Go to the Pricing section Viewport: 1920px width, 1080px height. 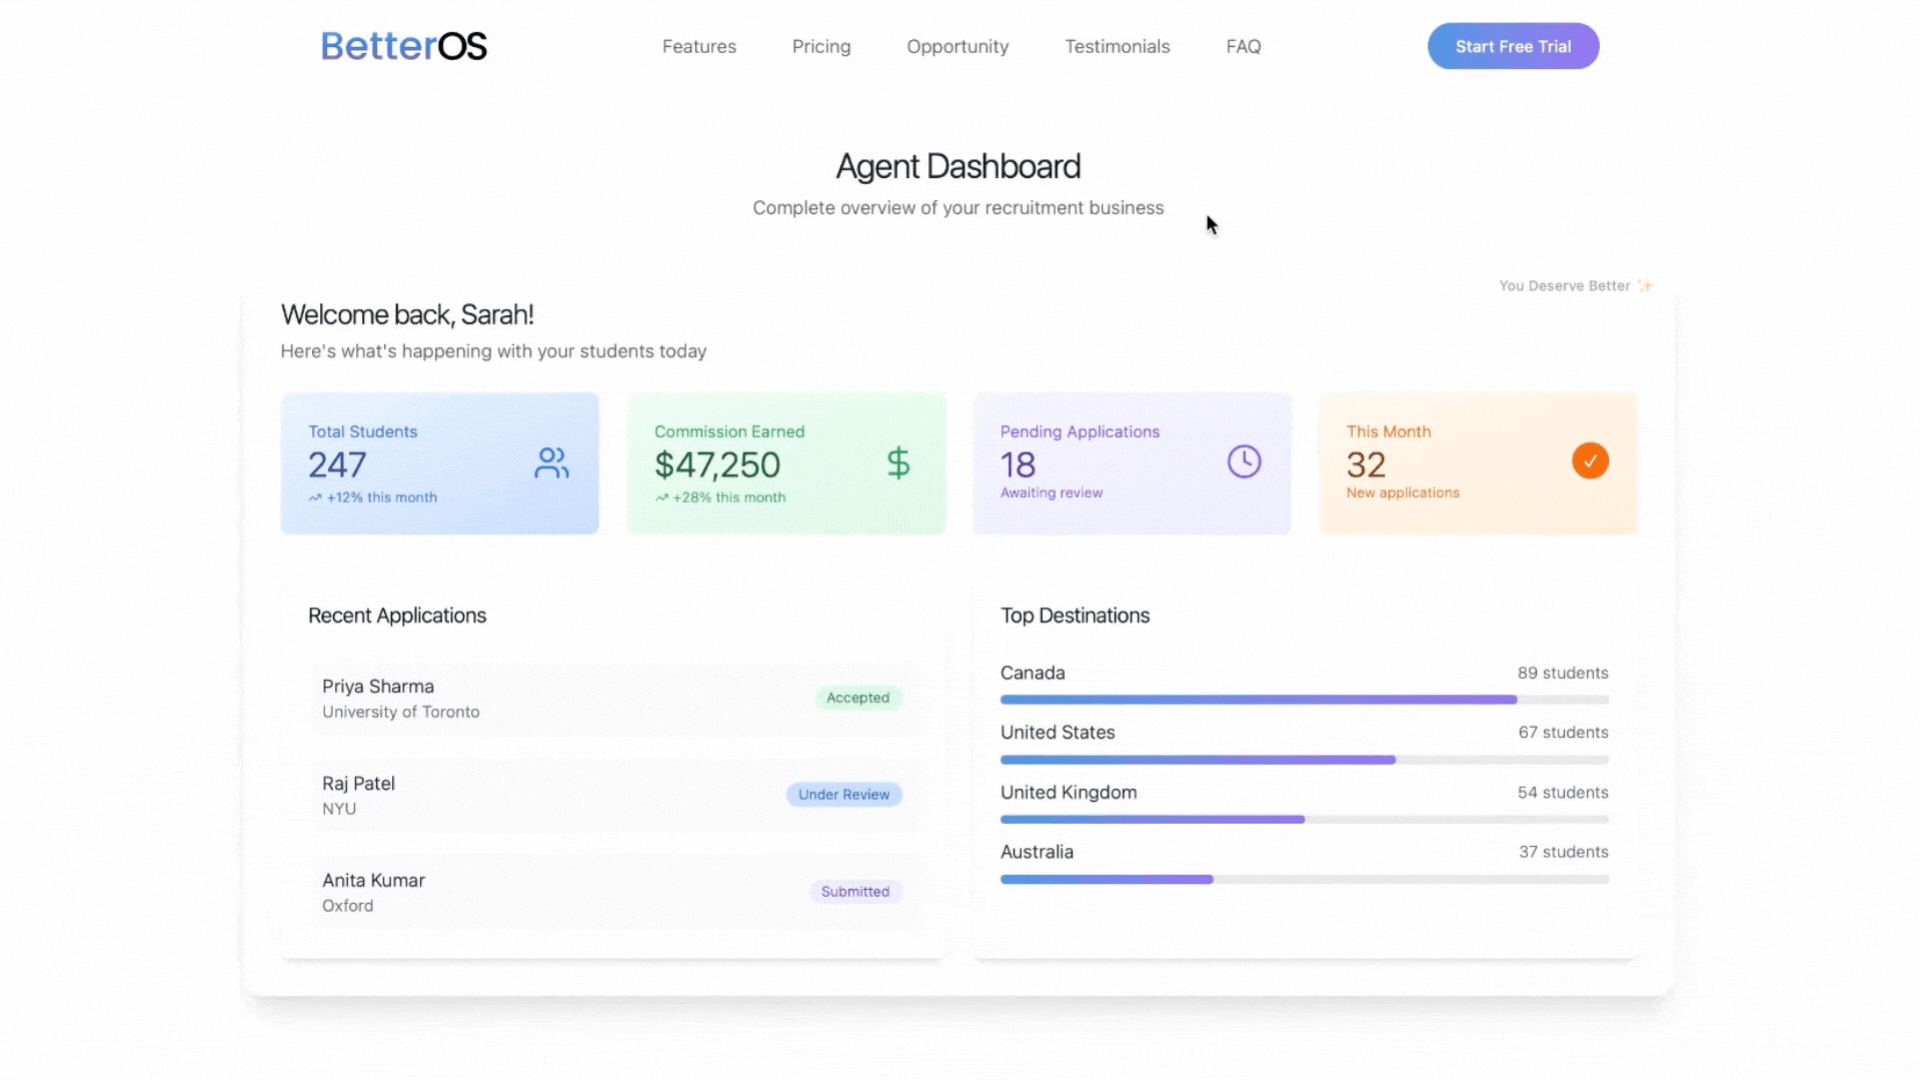click(x=820, y=47)
